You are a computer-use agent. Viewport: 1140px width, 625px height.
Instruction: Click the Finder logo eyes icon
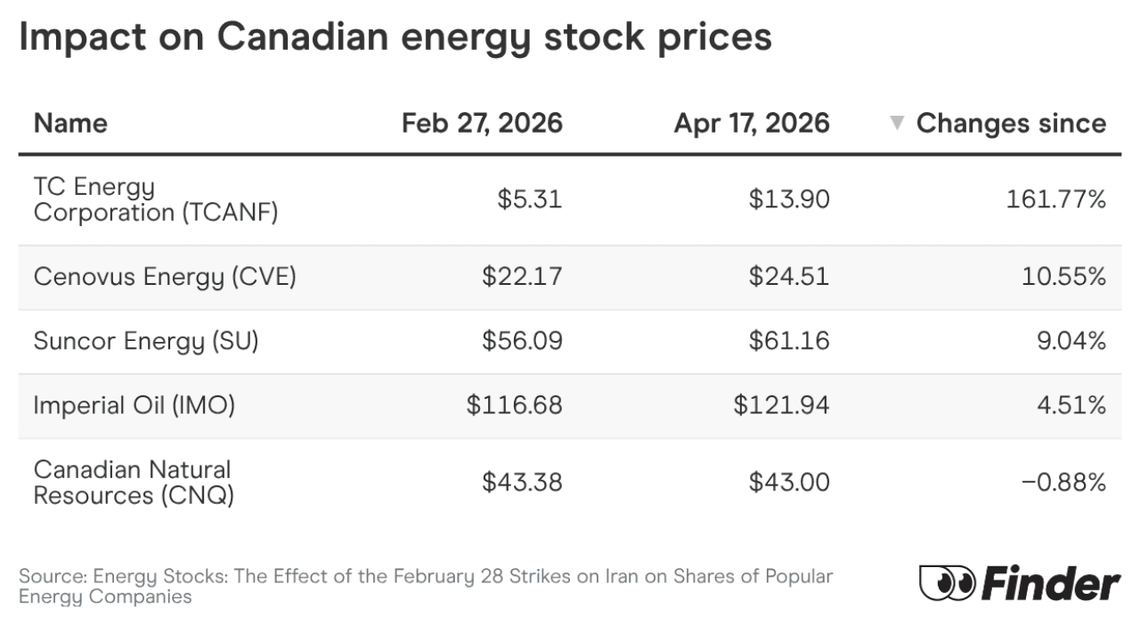point(947,583)
